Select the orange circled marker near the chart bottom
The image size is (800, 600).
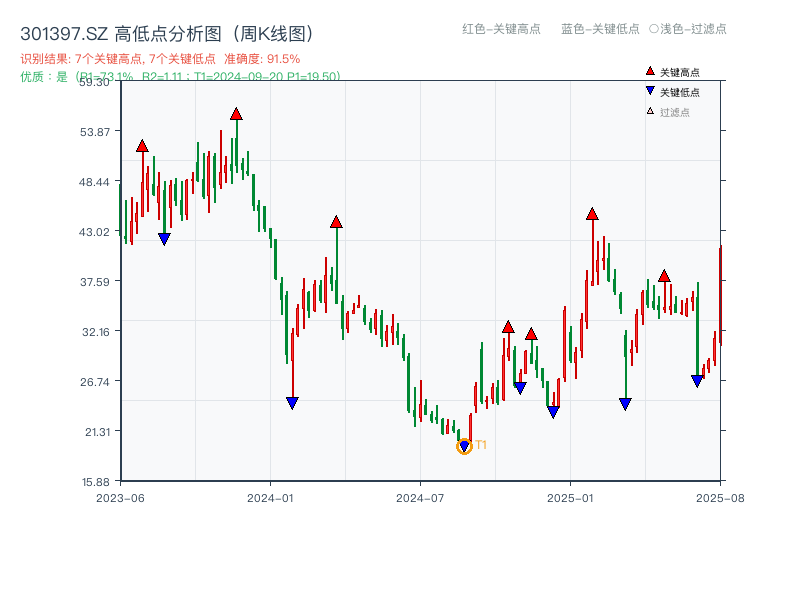pyautogui.click(x=464, y=445)
